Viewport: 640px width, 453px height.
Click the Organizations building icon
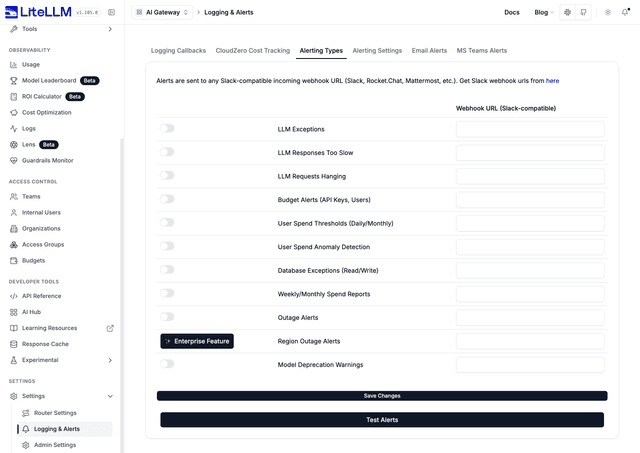[13, 229]
